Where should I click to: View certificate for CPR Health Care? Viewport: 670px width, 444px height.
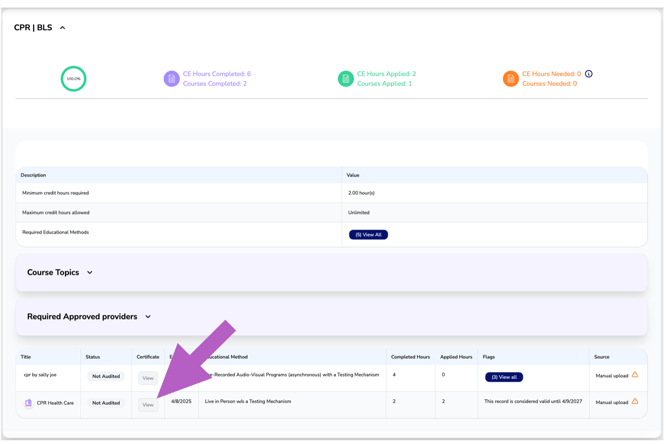(148, 405)
